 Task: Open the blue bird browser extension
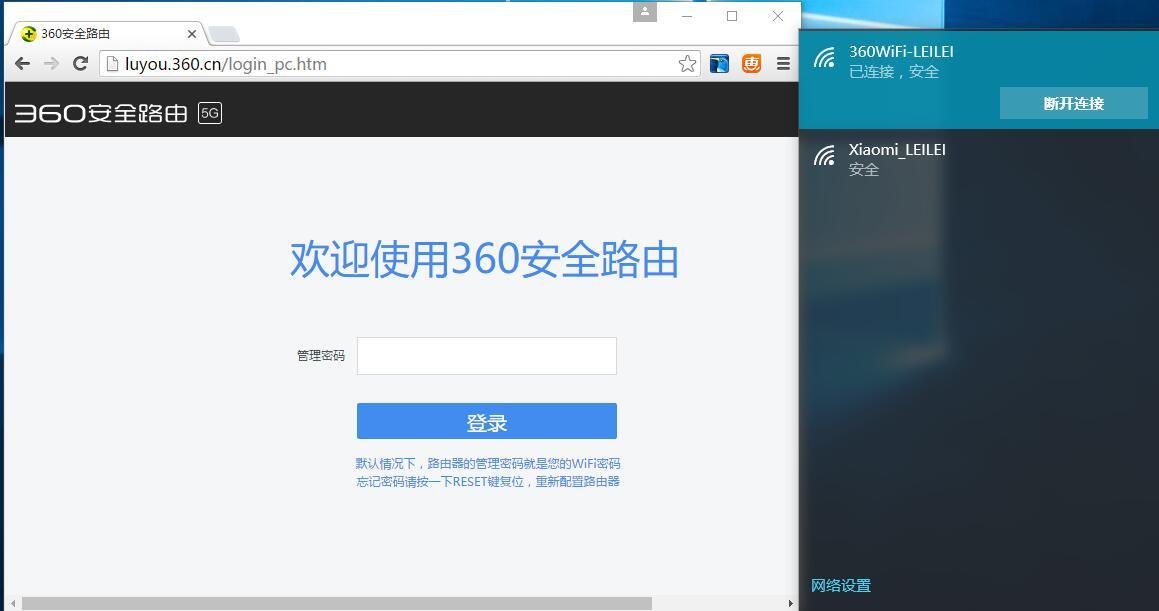pyautogui.click(x=718, y=63)
